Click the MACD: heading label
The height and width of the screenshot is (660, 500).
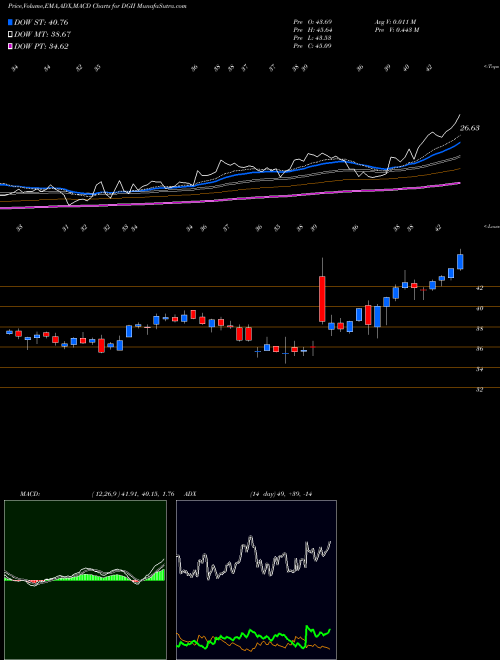pos(29,494)
